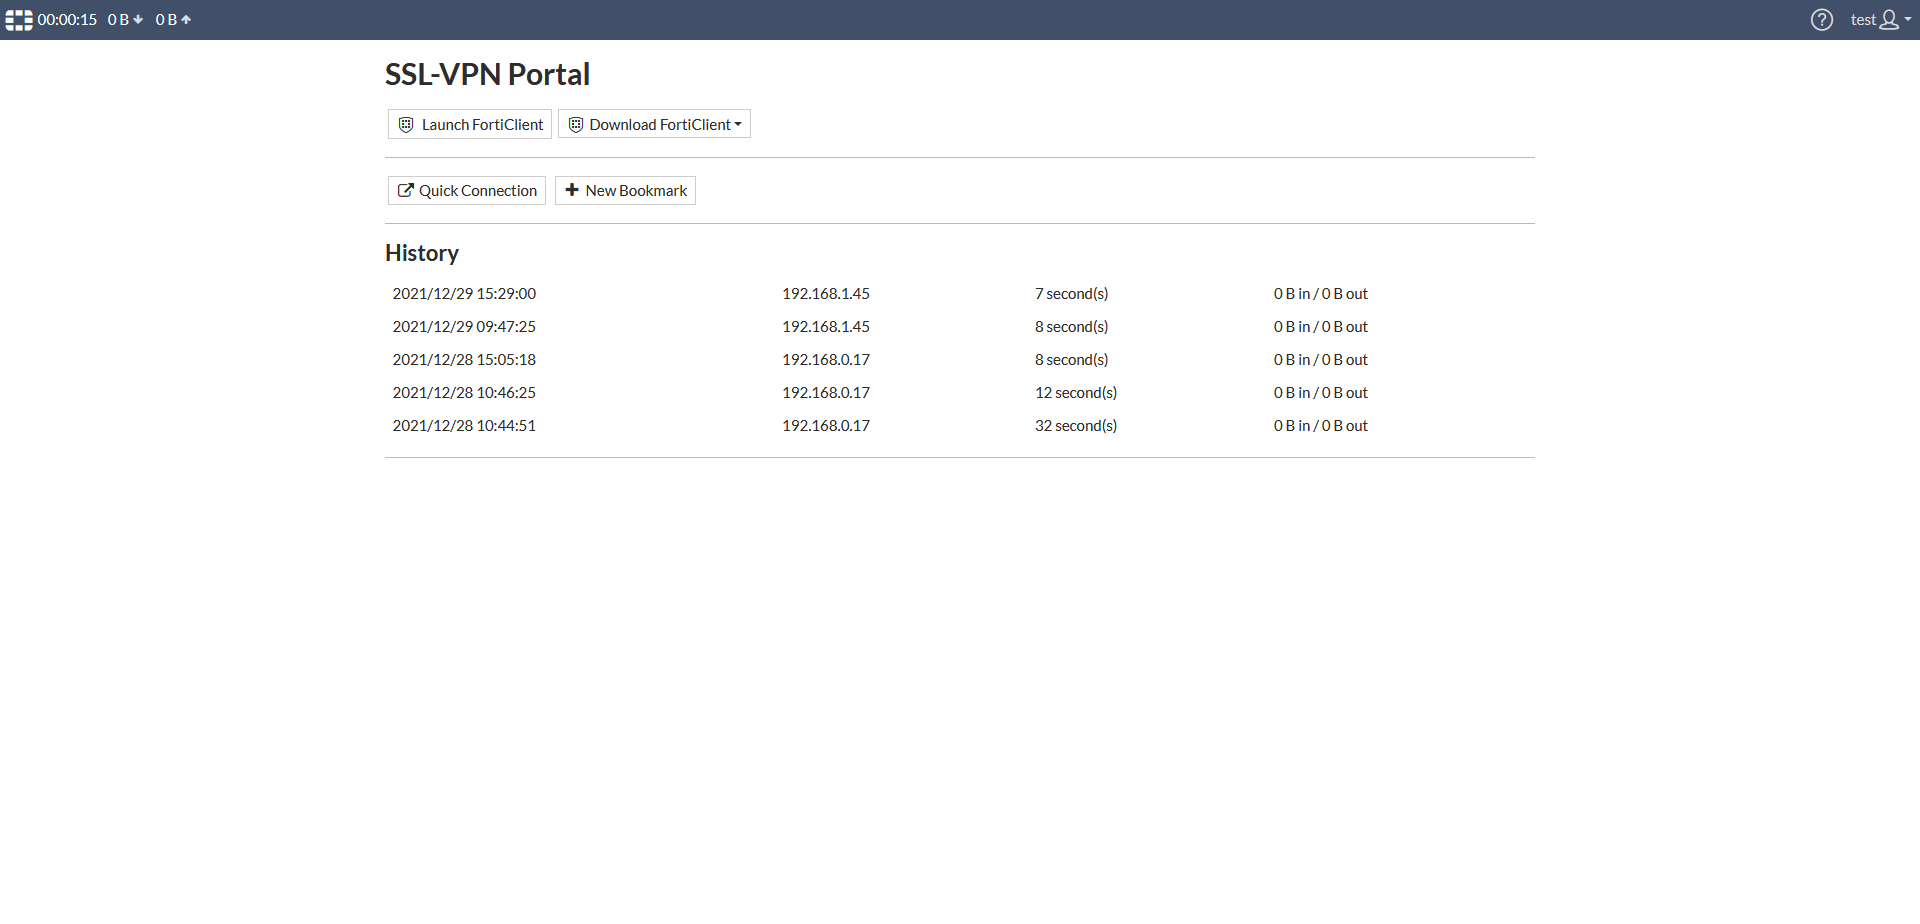Click the FortiGate logo icon in top bar
Viewport: 1920px width, 924px height.
(18, 19)
